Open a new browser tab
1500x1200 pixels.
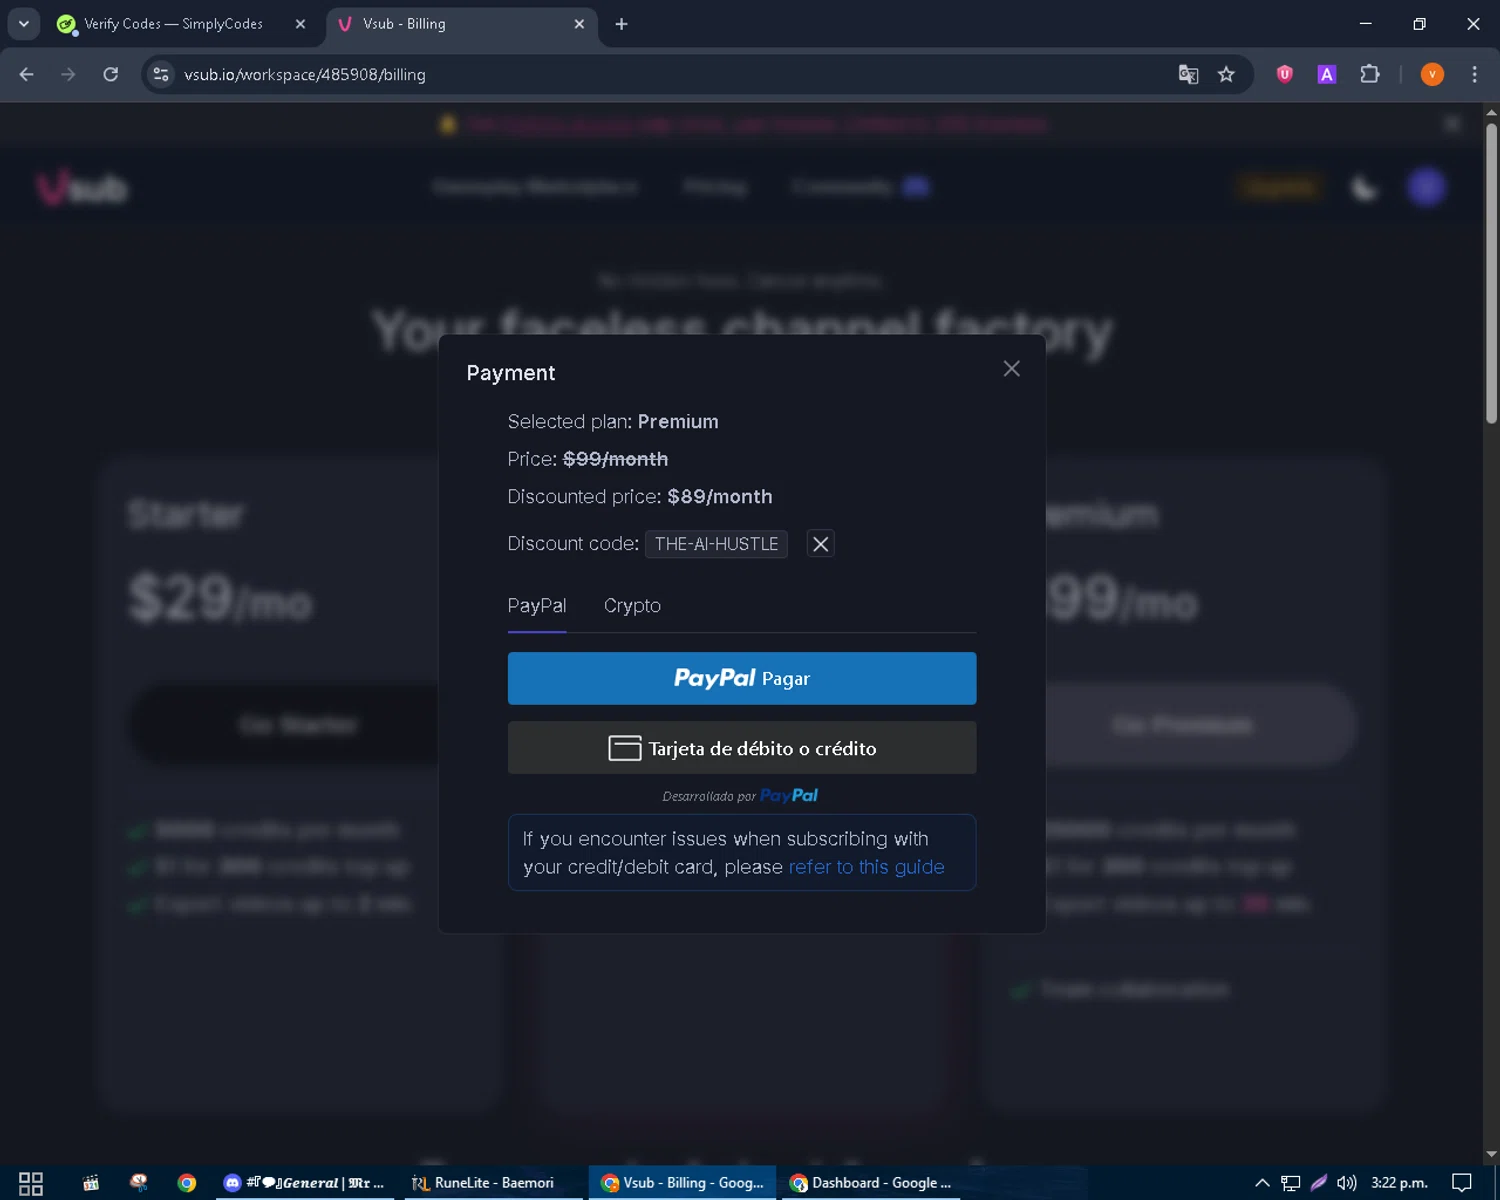pos(621,24)
